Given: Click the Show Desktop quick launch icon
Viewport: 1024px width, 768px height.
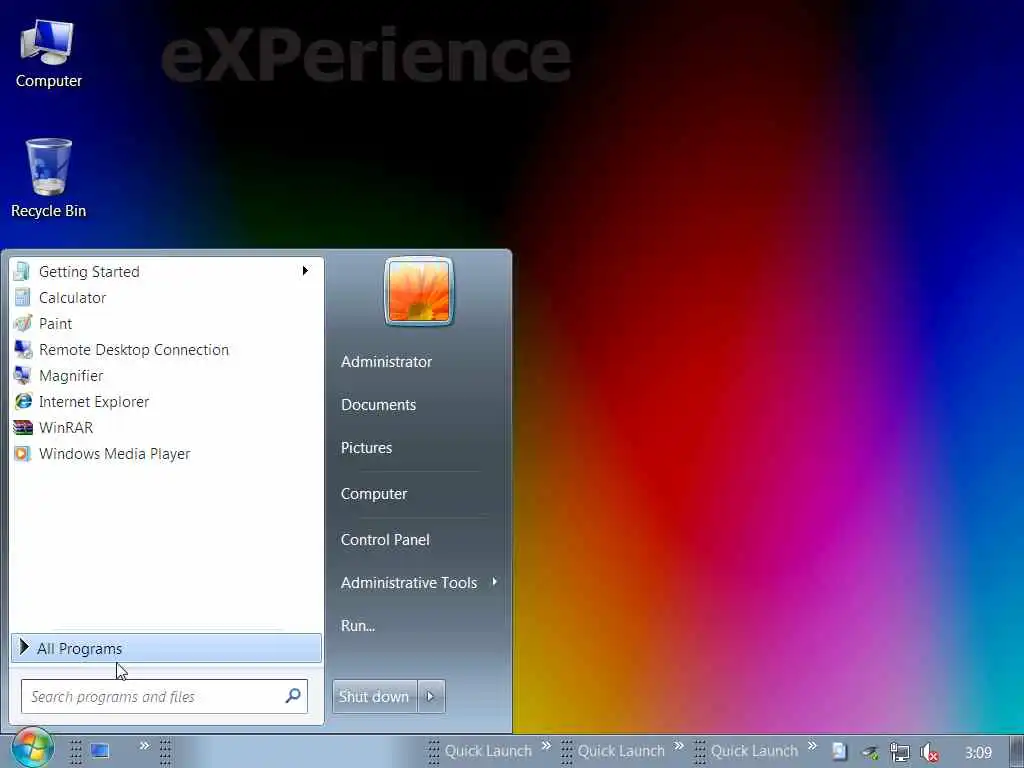Looking at the screenshot, I should click(x=100, y=751).
